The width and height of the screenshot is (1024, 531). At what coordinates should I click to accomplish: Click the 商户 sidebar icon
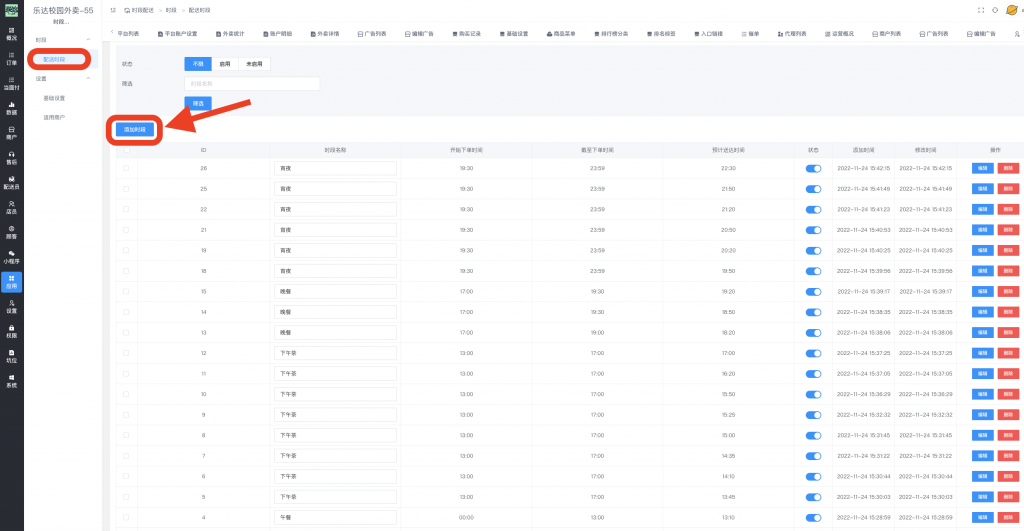click(11, 132)
